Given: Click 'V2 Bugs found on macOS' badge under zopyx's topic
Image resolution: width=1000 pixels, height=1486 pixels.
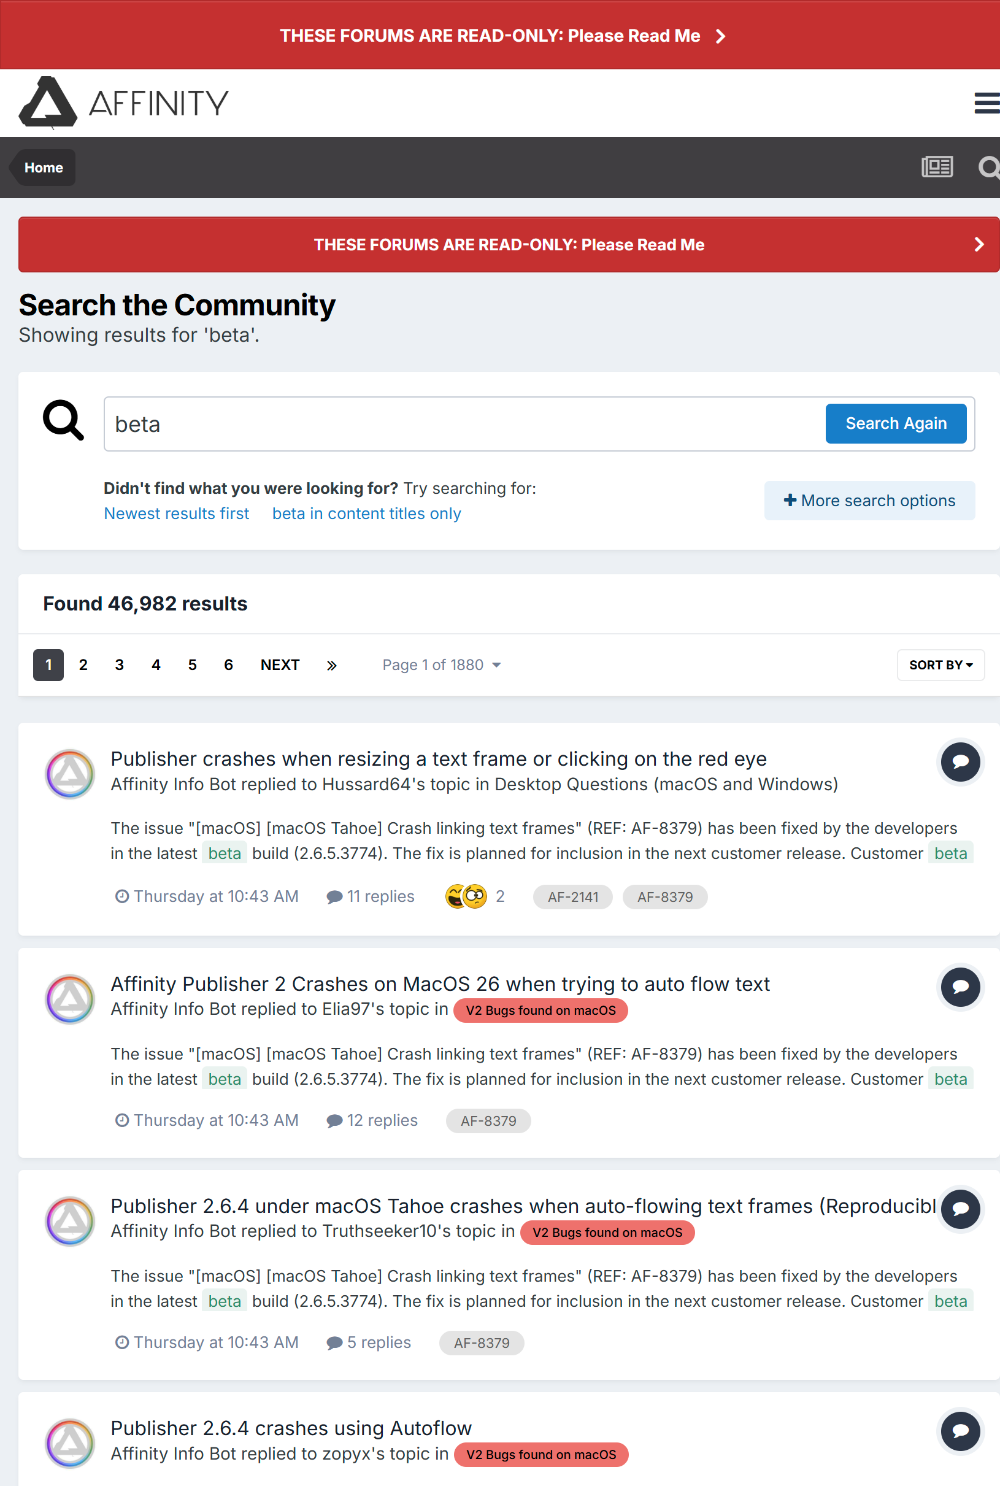Looking at the screenshot, I should [541, 1454].
